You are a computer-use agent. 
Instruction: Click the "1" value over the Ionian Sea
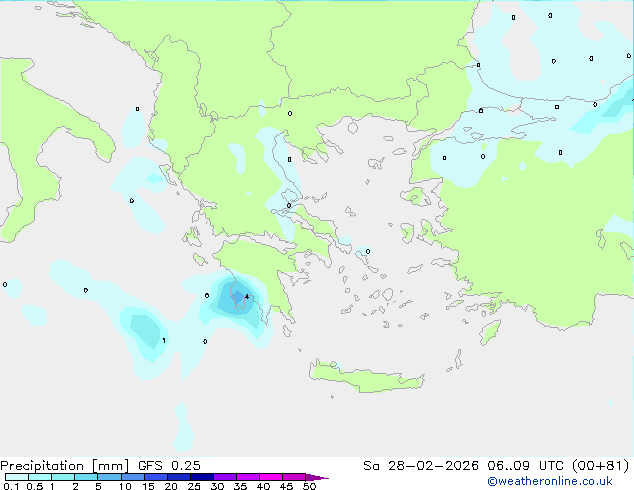pyautogui.click(x=164, y=340)
